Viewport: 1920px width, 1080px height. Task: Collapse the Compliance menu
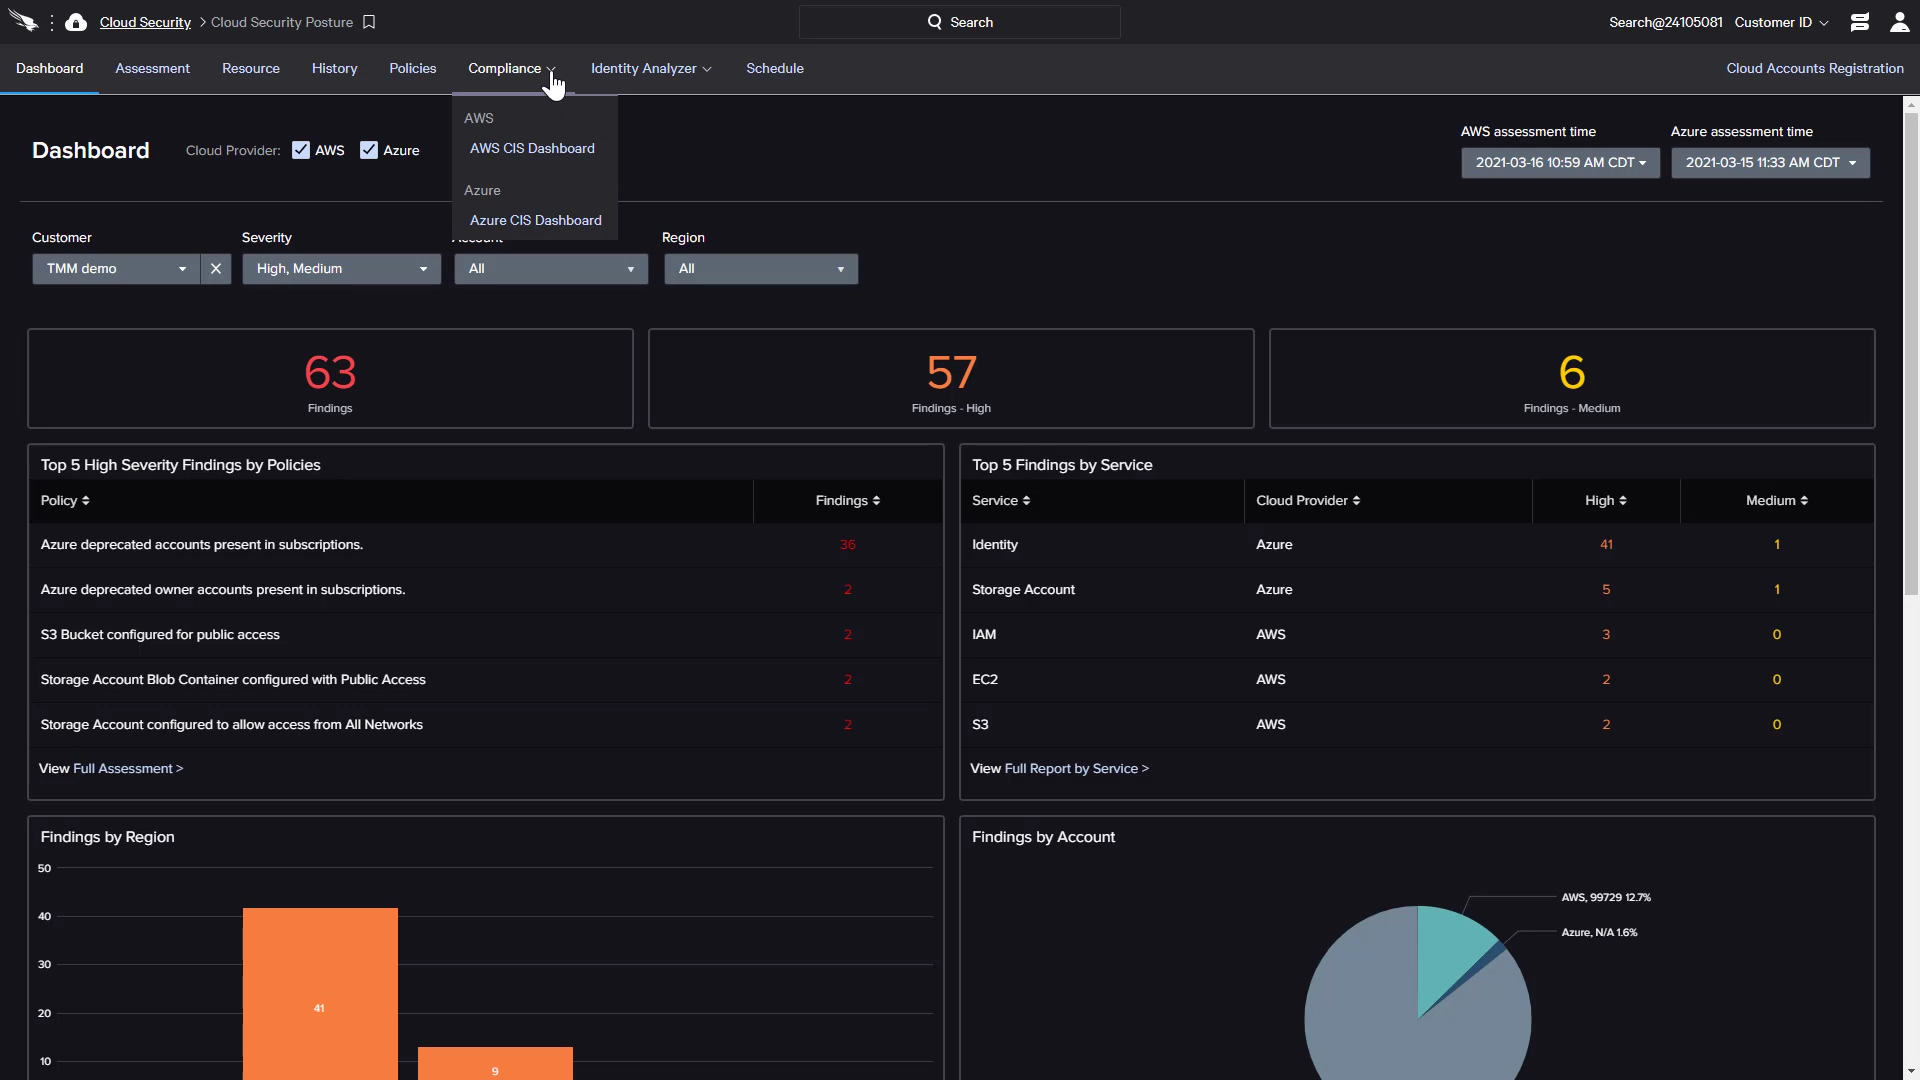point(512,69)
